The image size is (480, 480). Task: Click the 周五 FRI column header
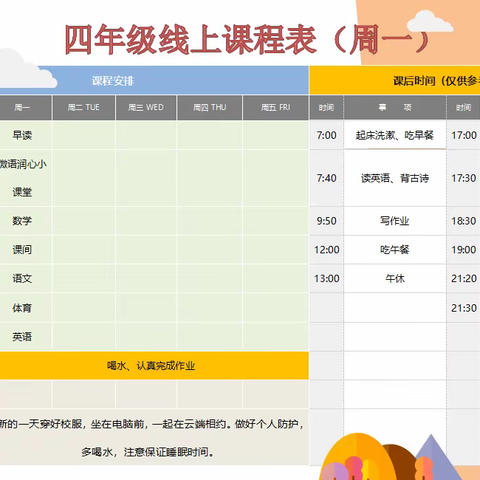pos(276,107)
